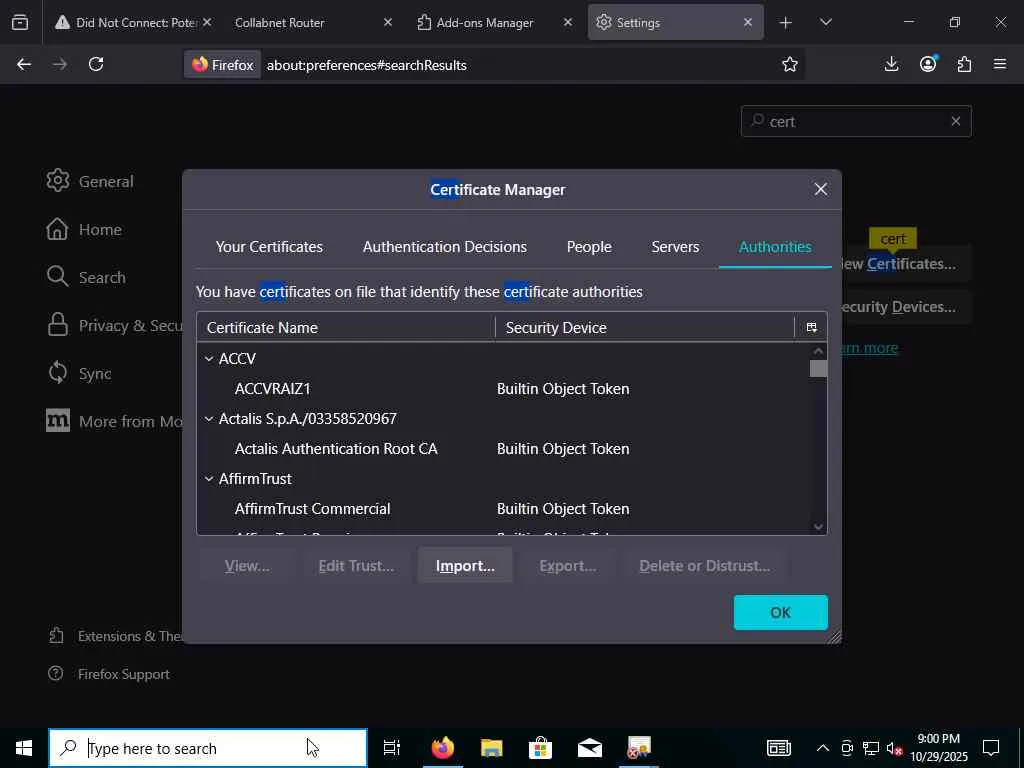Click the certificate list scrollbar thumb
The height and width of the screenshot is (768, 1024).
tap(818, 369)
